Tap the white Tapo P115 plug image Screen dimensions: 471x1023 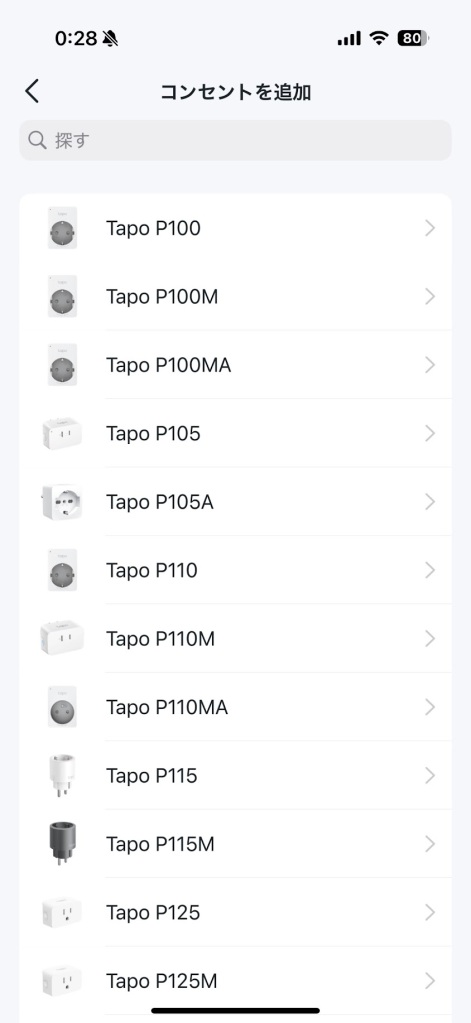point(62,776)
